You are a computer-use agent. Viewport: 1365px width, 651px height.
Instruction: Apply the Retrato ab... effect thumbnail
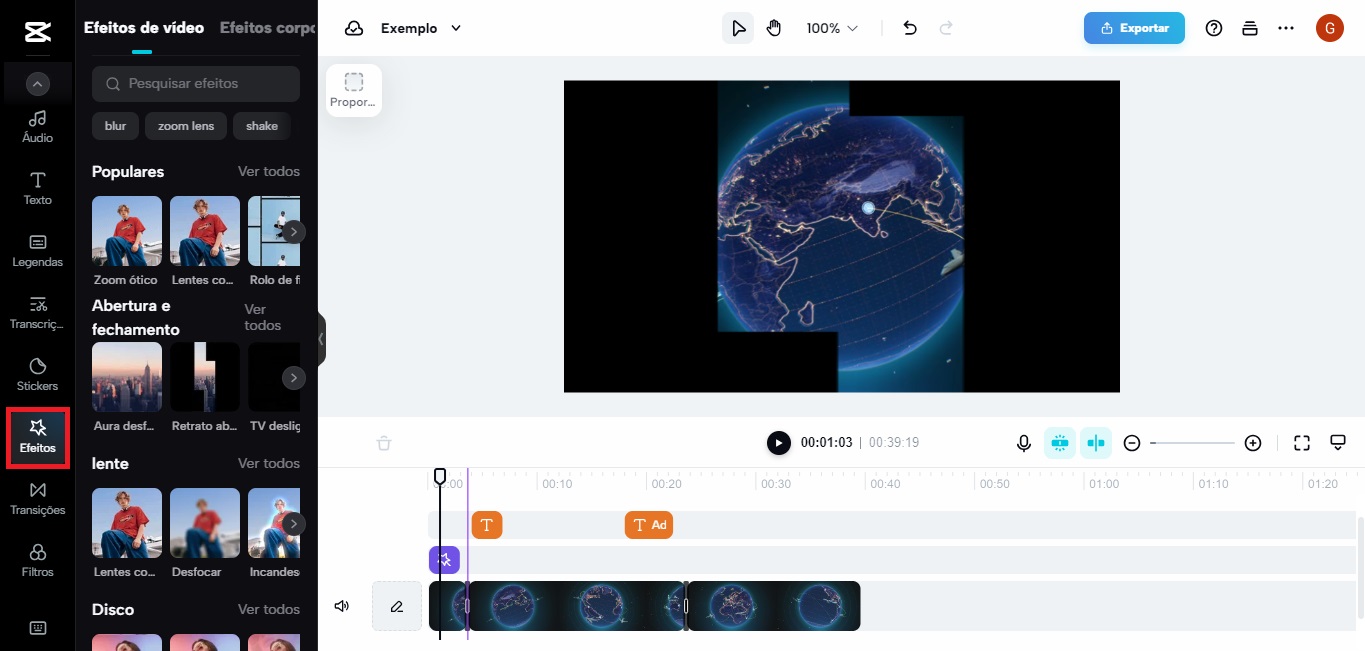tap(205, 377)
